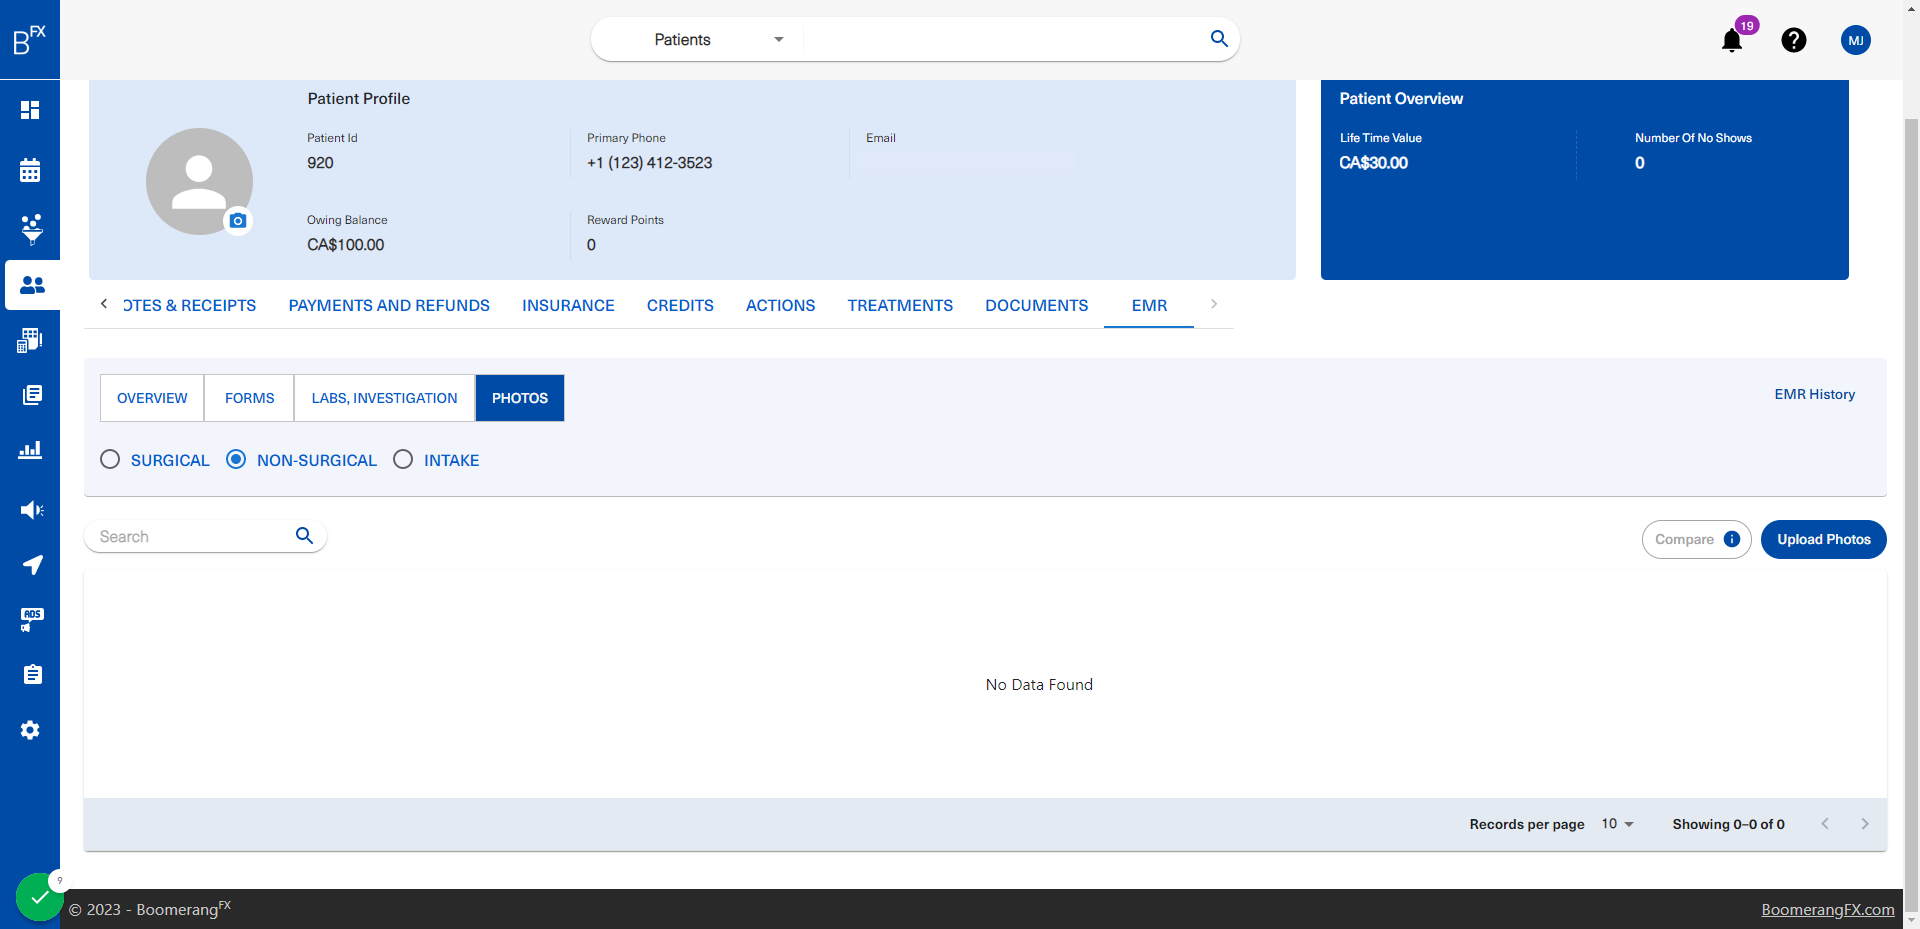This screenshot has height=929, width=1920.
Task: Open the EMR History link
Action: coord(1815,394)
